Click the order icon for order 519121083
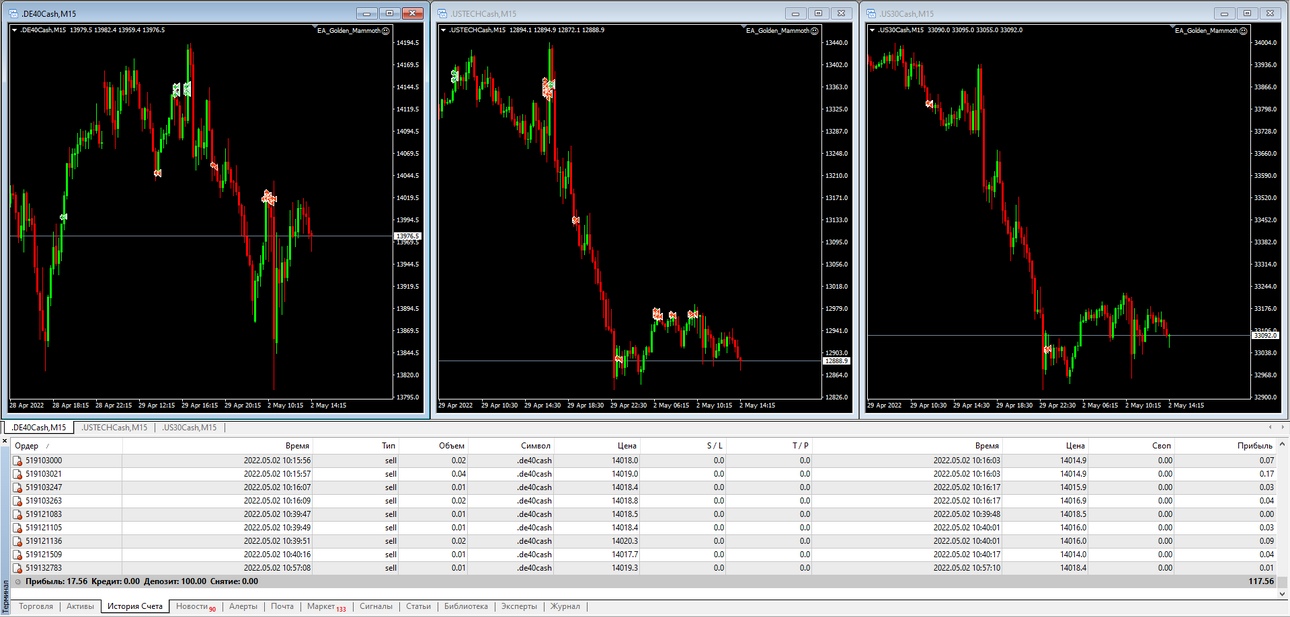 click(x=18, y=514)
